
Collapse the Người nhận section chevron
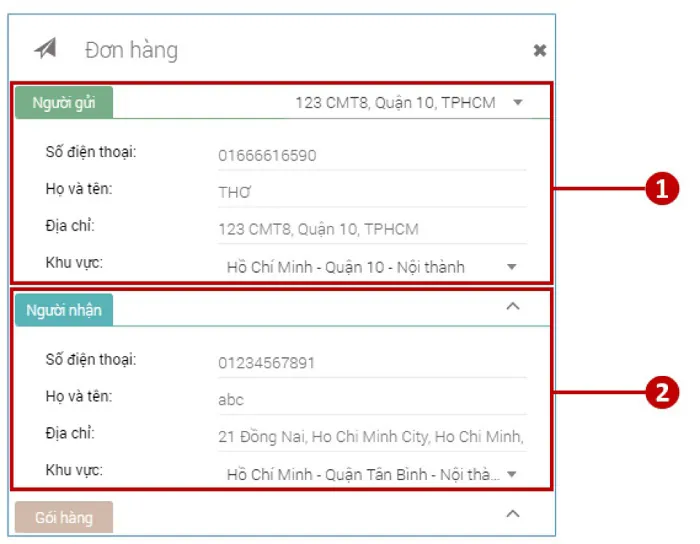coord(513,307)
